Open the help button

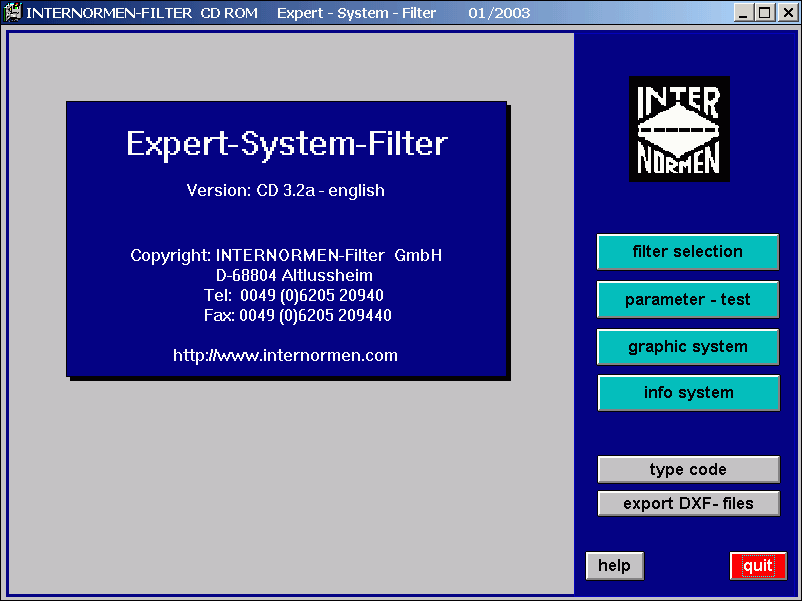click(x=614, y=566)
